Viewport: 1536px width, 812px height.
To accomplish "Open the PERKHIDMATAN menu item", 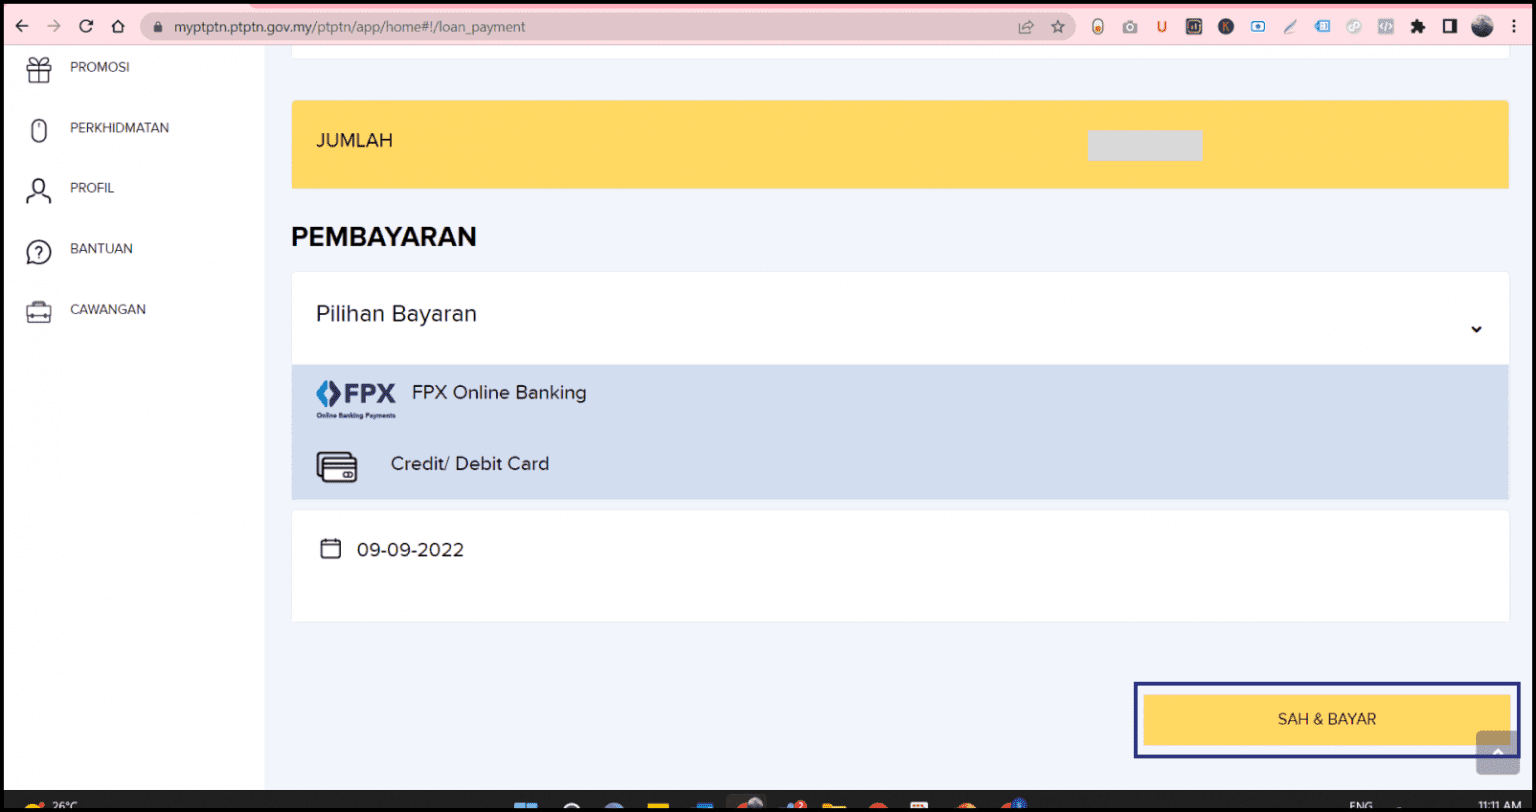I will pos(118,128).
